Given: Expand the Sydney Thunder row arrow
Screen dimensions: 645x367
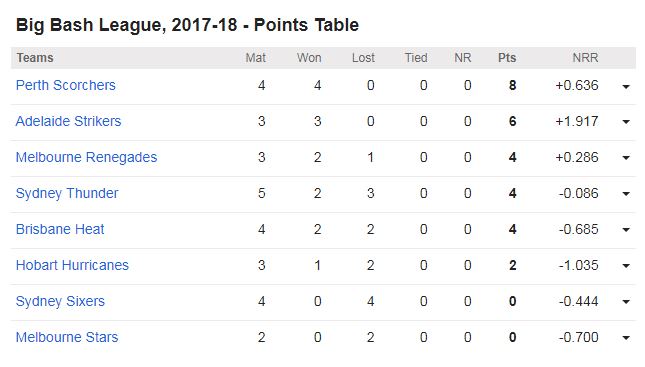Looking at the screenshot, I should tap(626, 194).
